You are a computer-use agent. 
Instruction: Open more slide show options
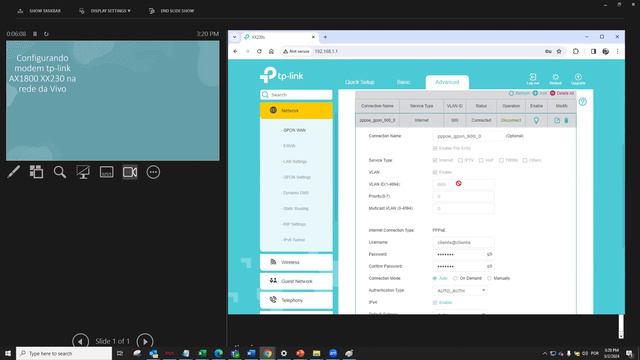(153, 172)
